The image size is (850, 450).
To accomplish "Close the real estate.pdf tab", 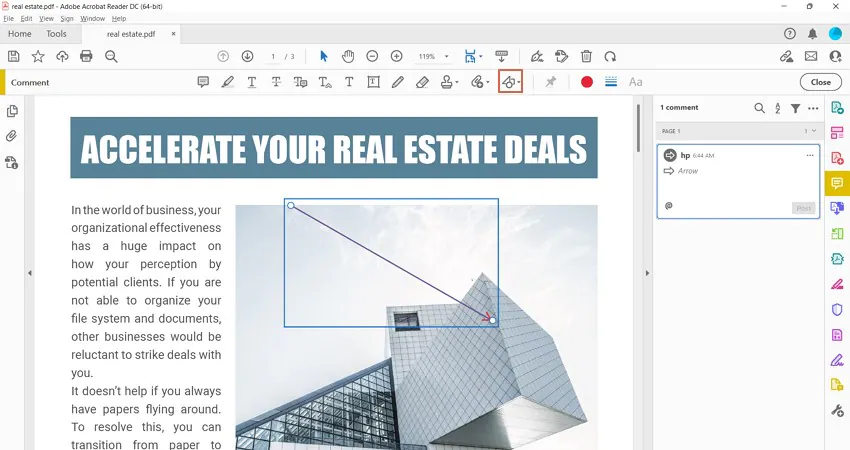I will pyautogui.click(x=173, y=34).
